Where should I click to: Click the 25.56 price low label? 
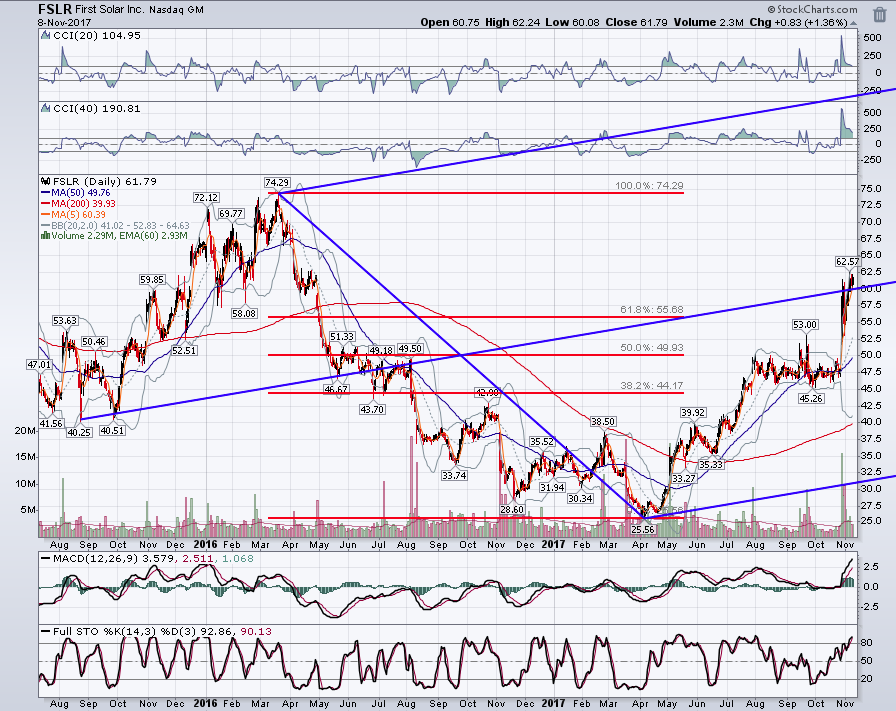pos(643,530)
